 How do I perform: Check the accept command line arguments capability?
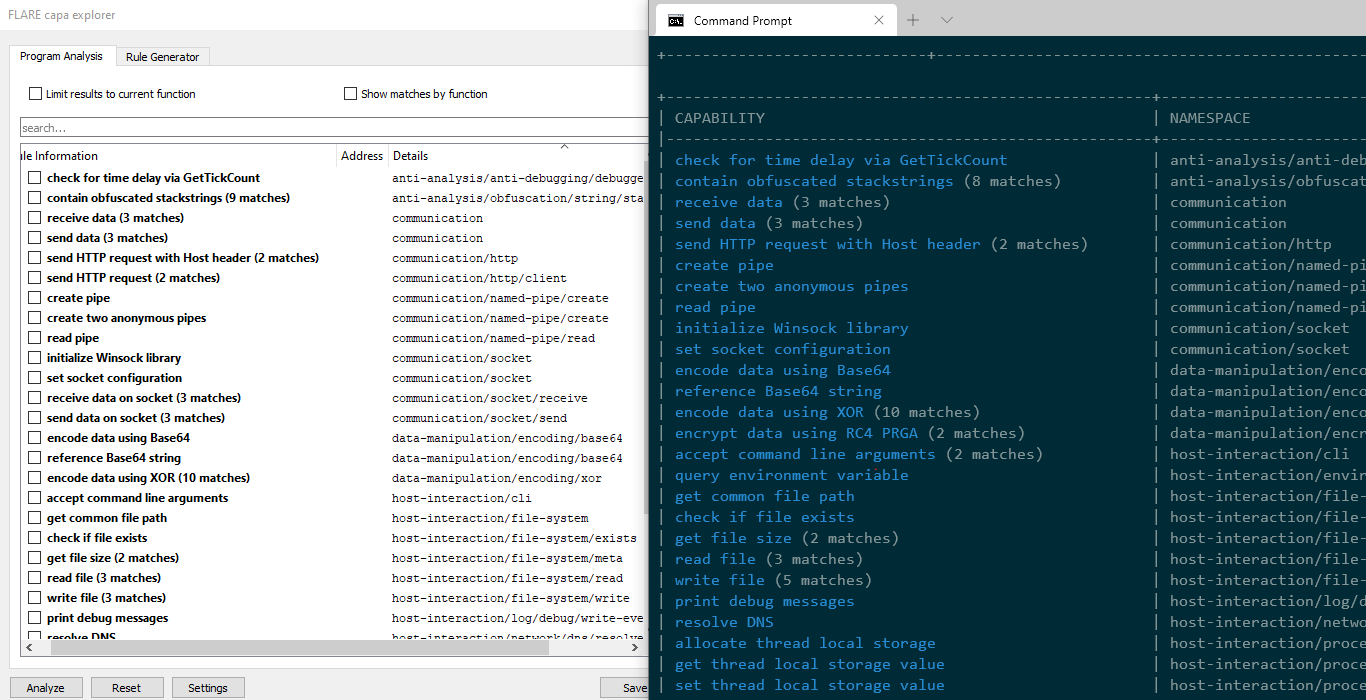(34, 497)
